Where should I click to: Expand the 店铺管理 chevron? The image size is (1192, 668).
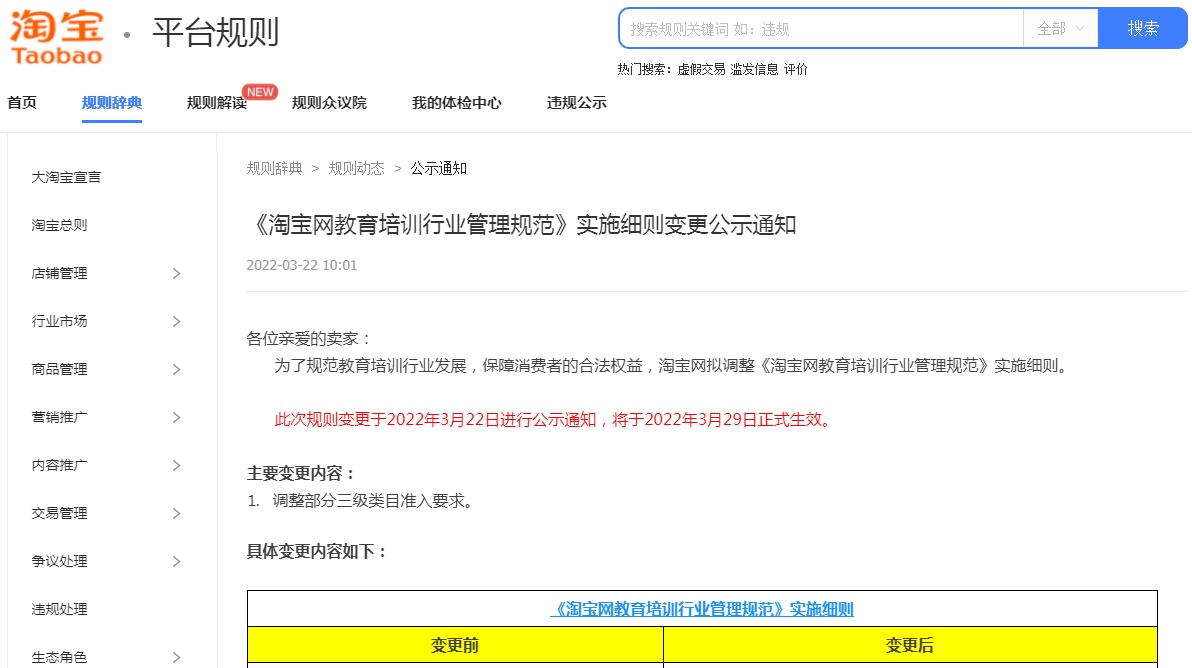point(176,274)
